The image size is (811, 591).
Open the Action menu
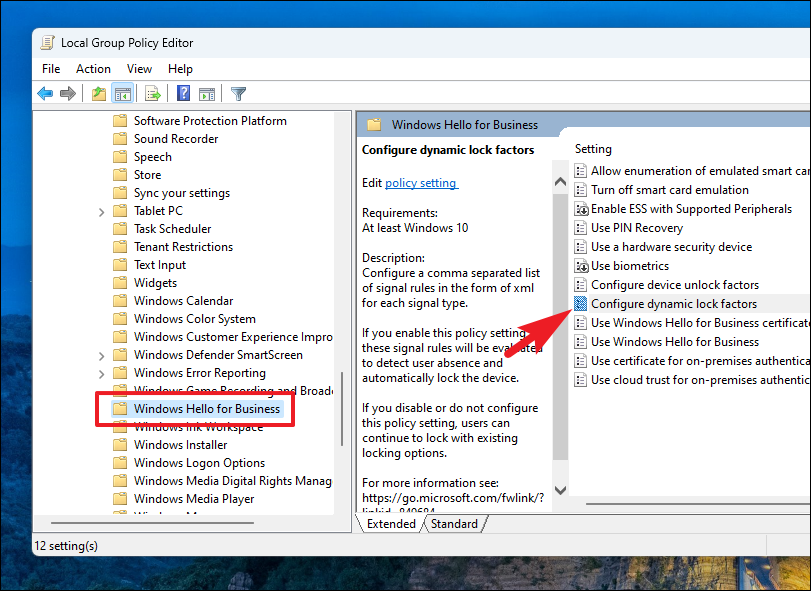pyautogui.click(x=93, y=69)
